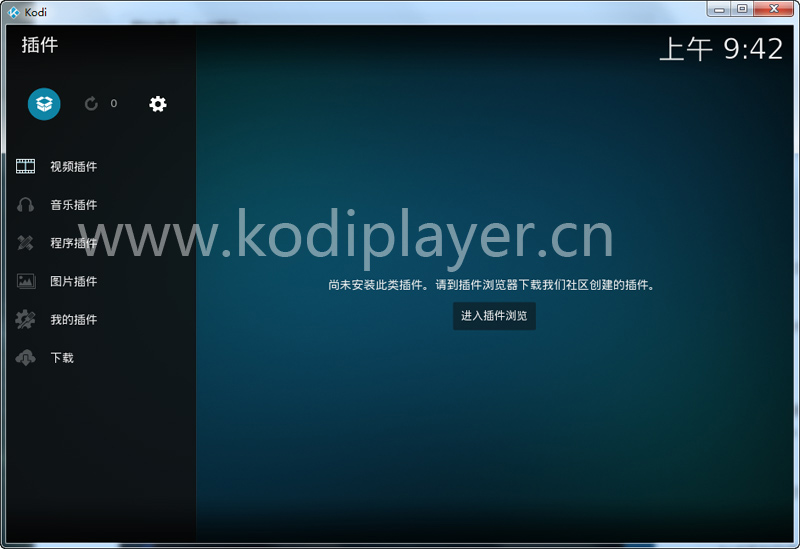The image size is (800, 549).
Task: Open 下载 menu item
Action: (x=101, y=358)
